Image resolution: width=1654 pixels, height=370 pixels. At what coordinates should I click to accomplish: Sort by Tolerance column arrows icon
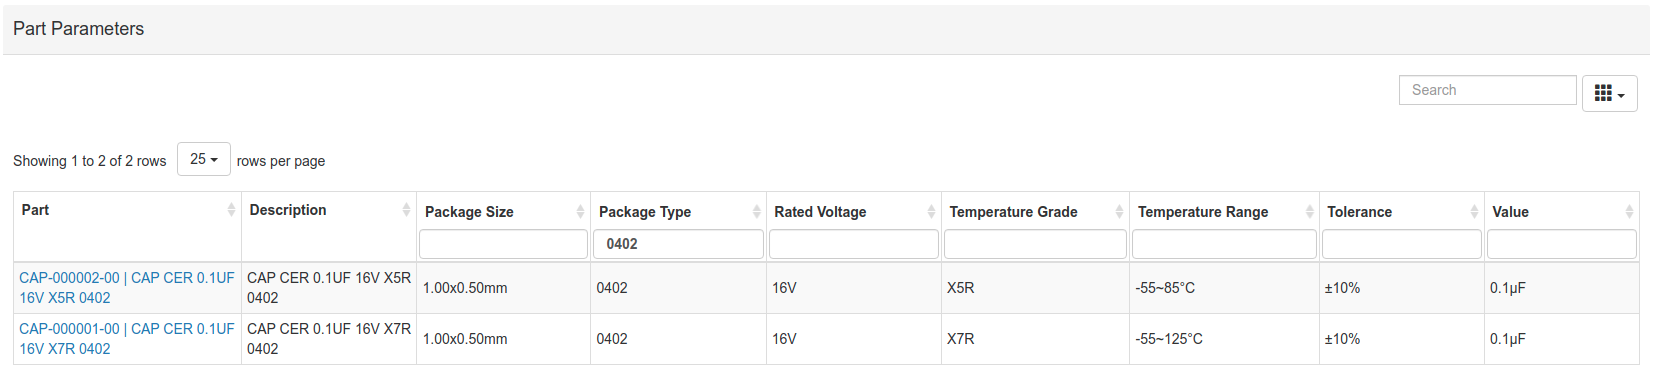coord(1474,211)
